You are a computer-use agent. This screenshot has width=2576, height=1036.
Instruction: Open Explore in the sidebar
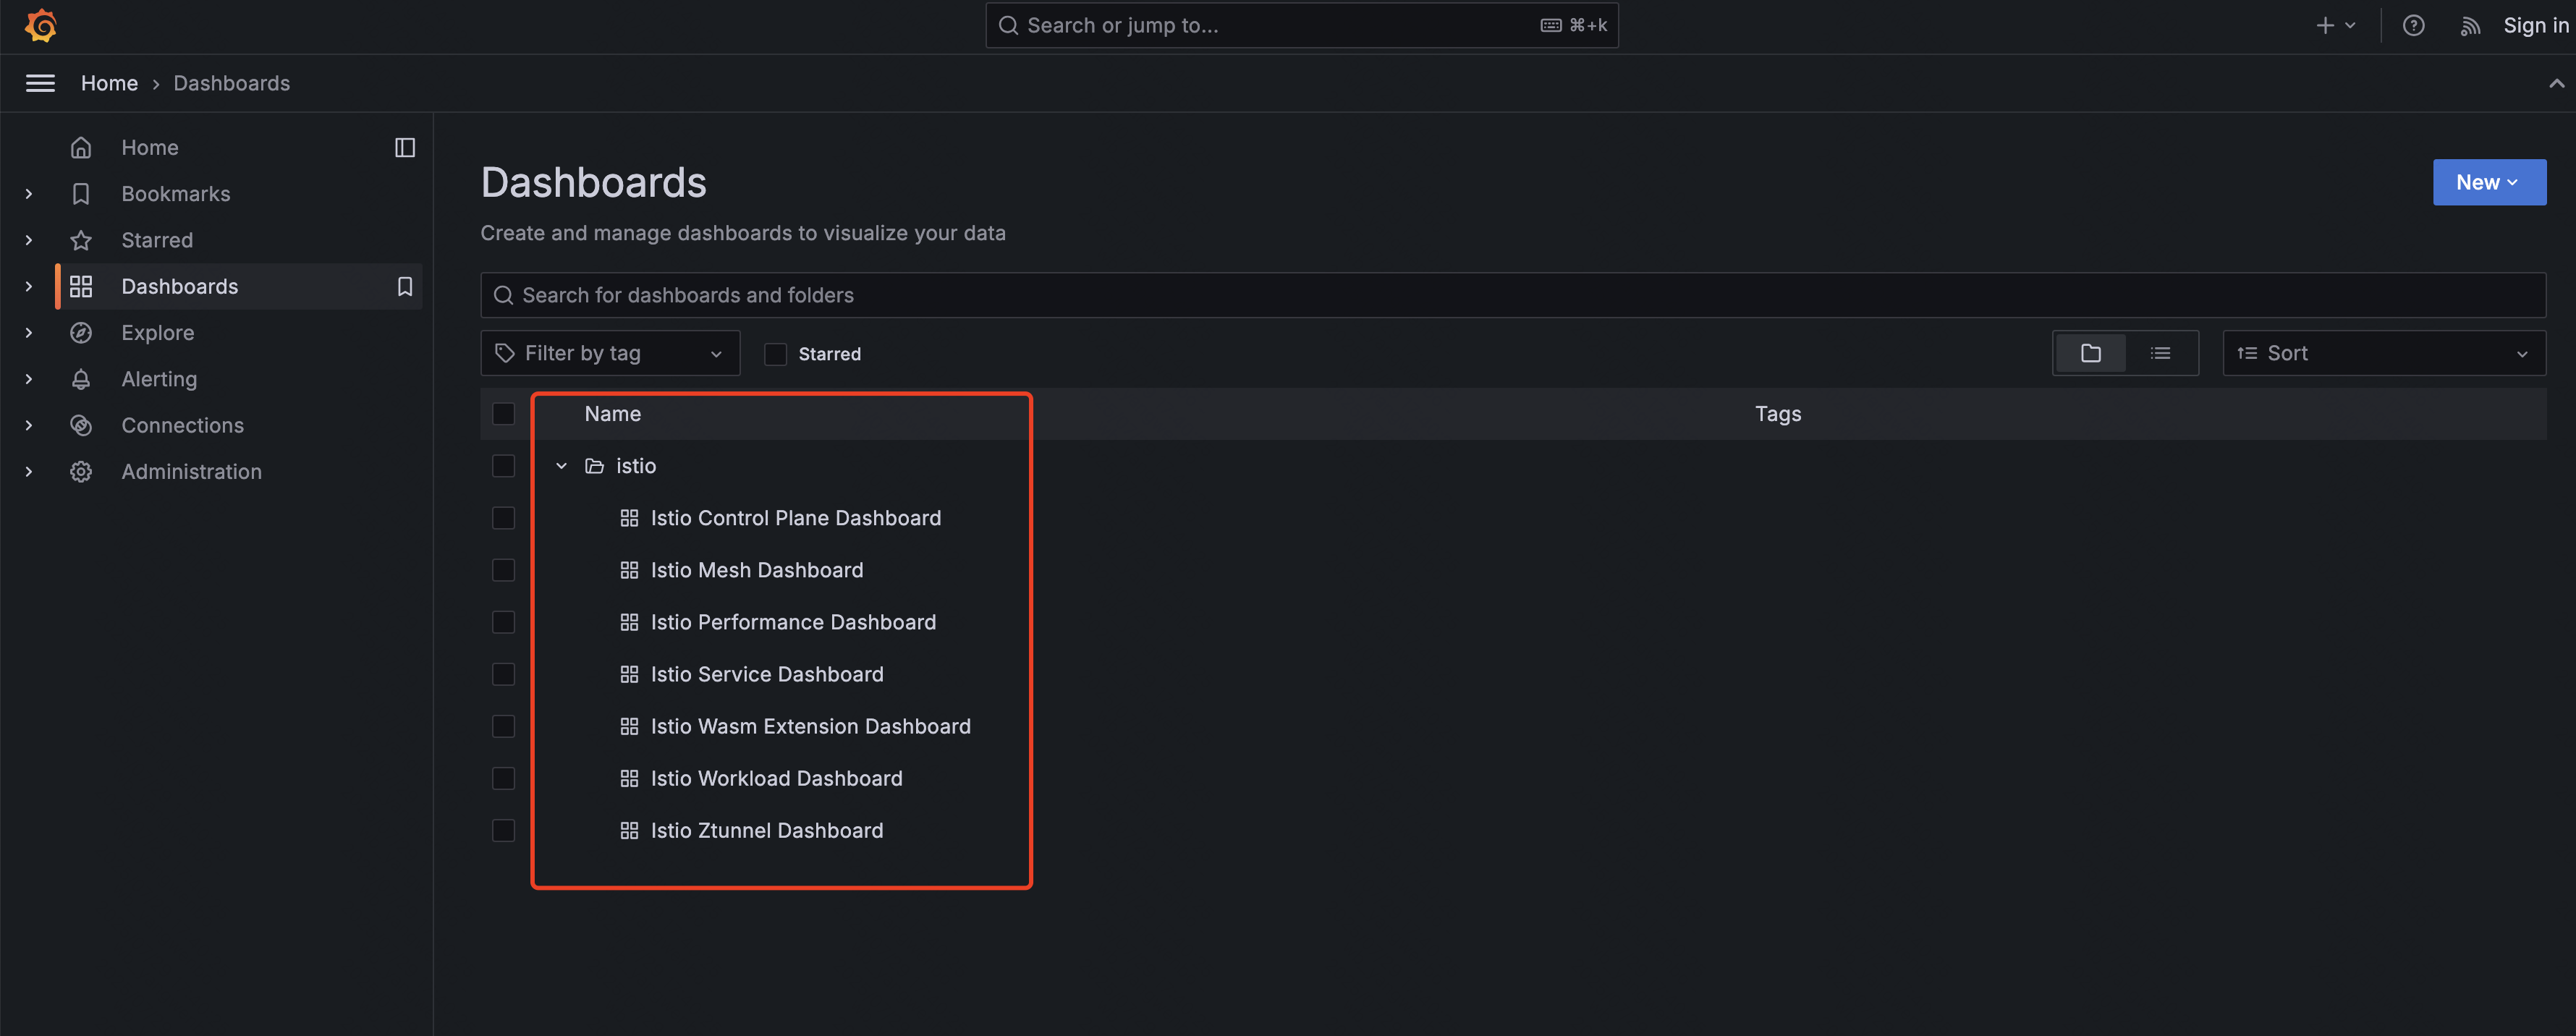tap(158, 333)
